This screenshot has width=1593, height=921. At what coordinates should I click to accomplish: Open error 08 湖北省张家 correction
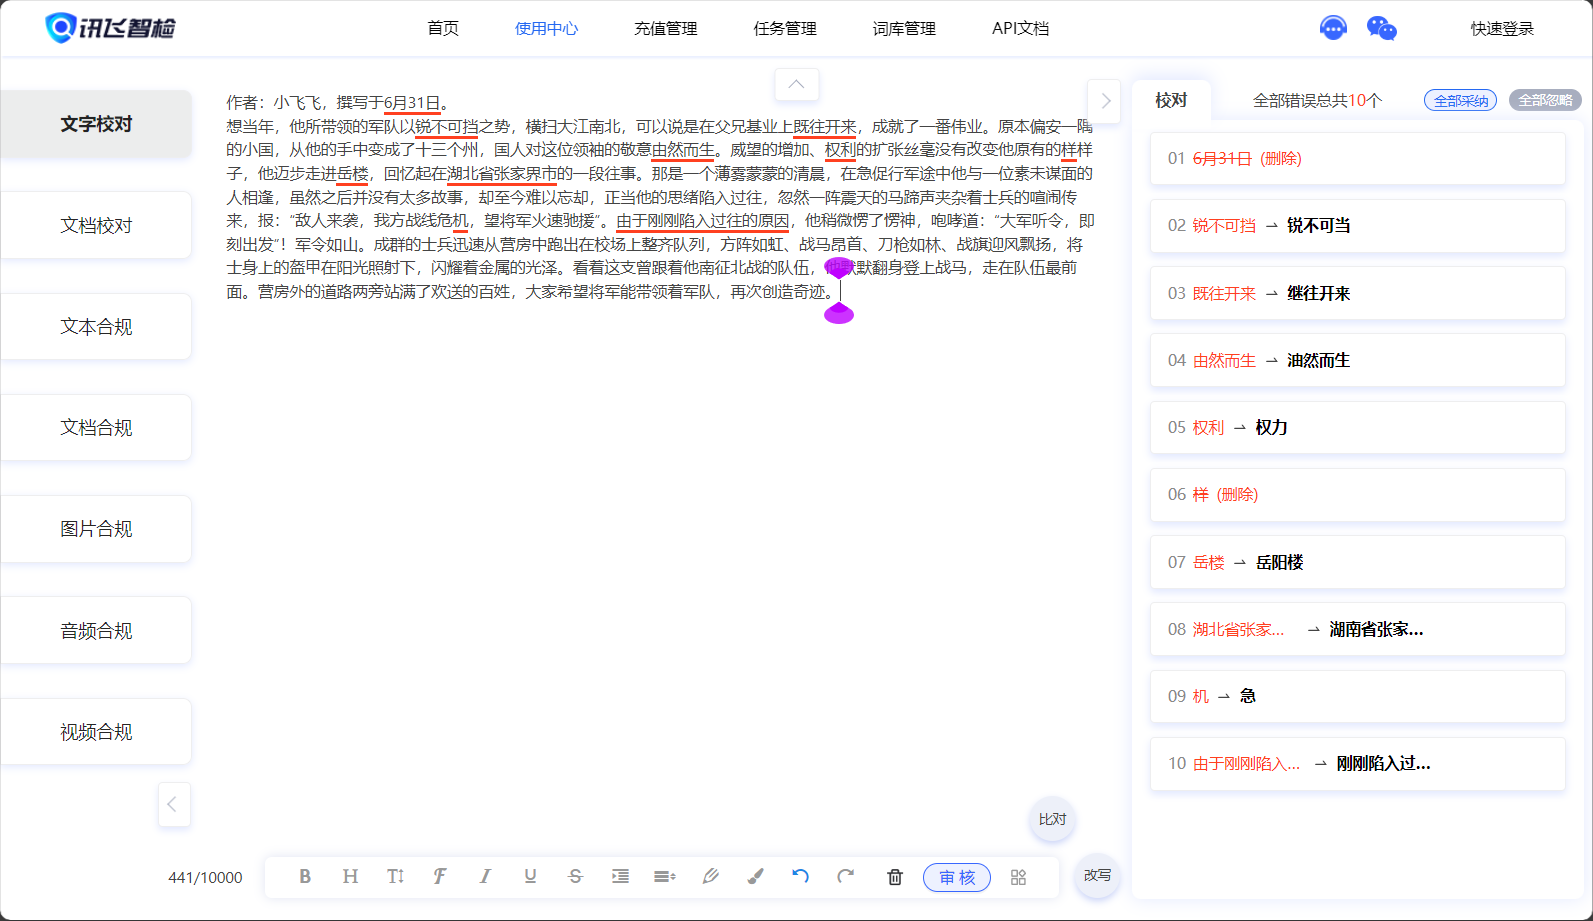1358,629
